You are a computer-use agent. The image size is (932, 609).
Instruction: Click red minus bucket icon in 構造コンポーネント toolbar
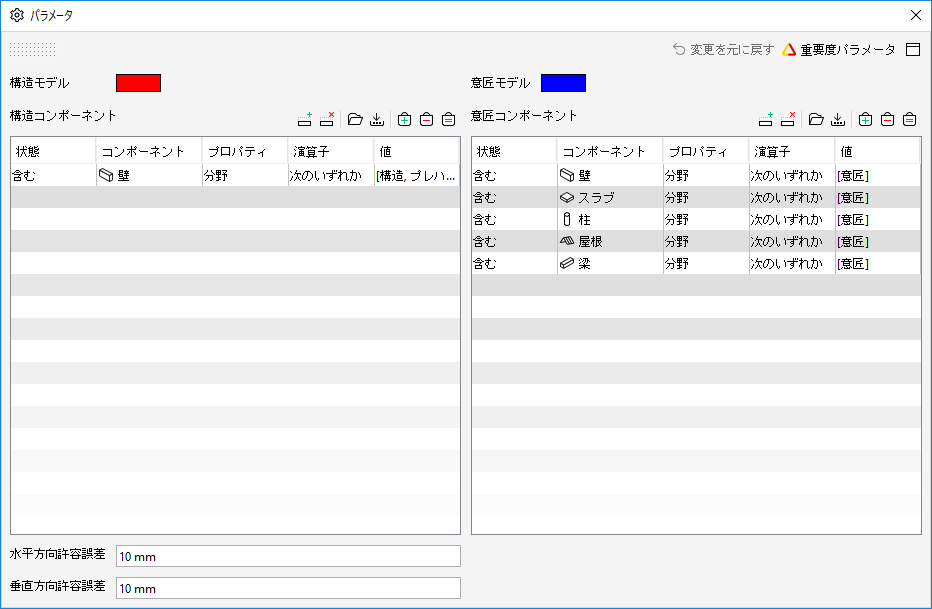pyautogui.click(x=427, y=119)
